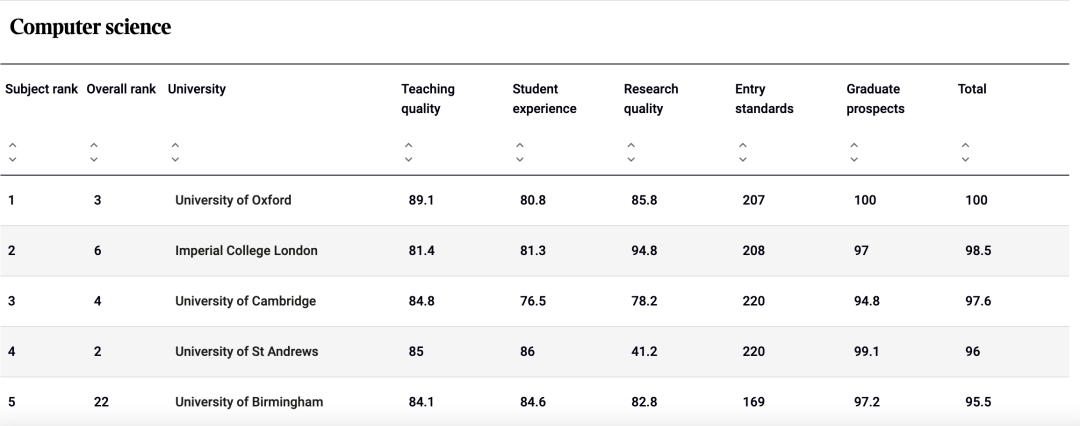Image resolution: width=1080 pixels, height=426 pixels.
Task: Select the Computer science heading
Action: (90, 27)
